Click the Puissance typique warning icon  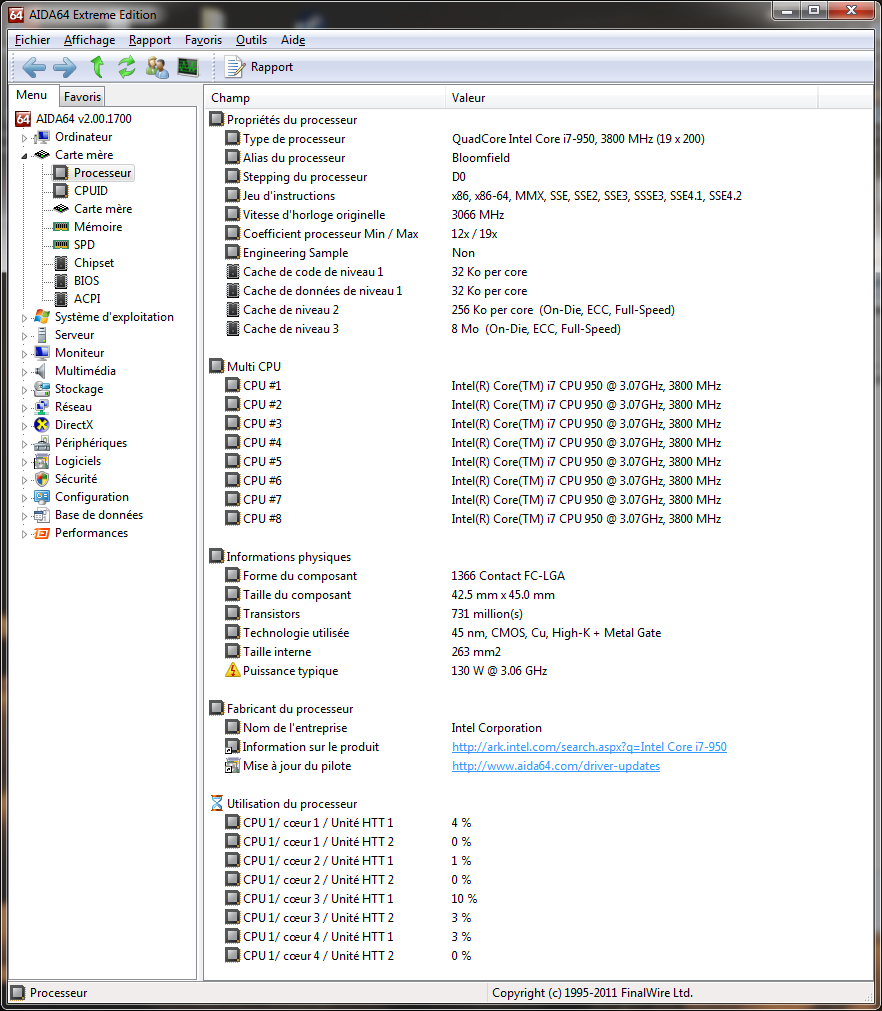click(x=233, y=671)
